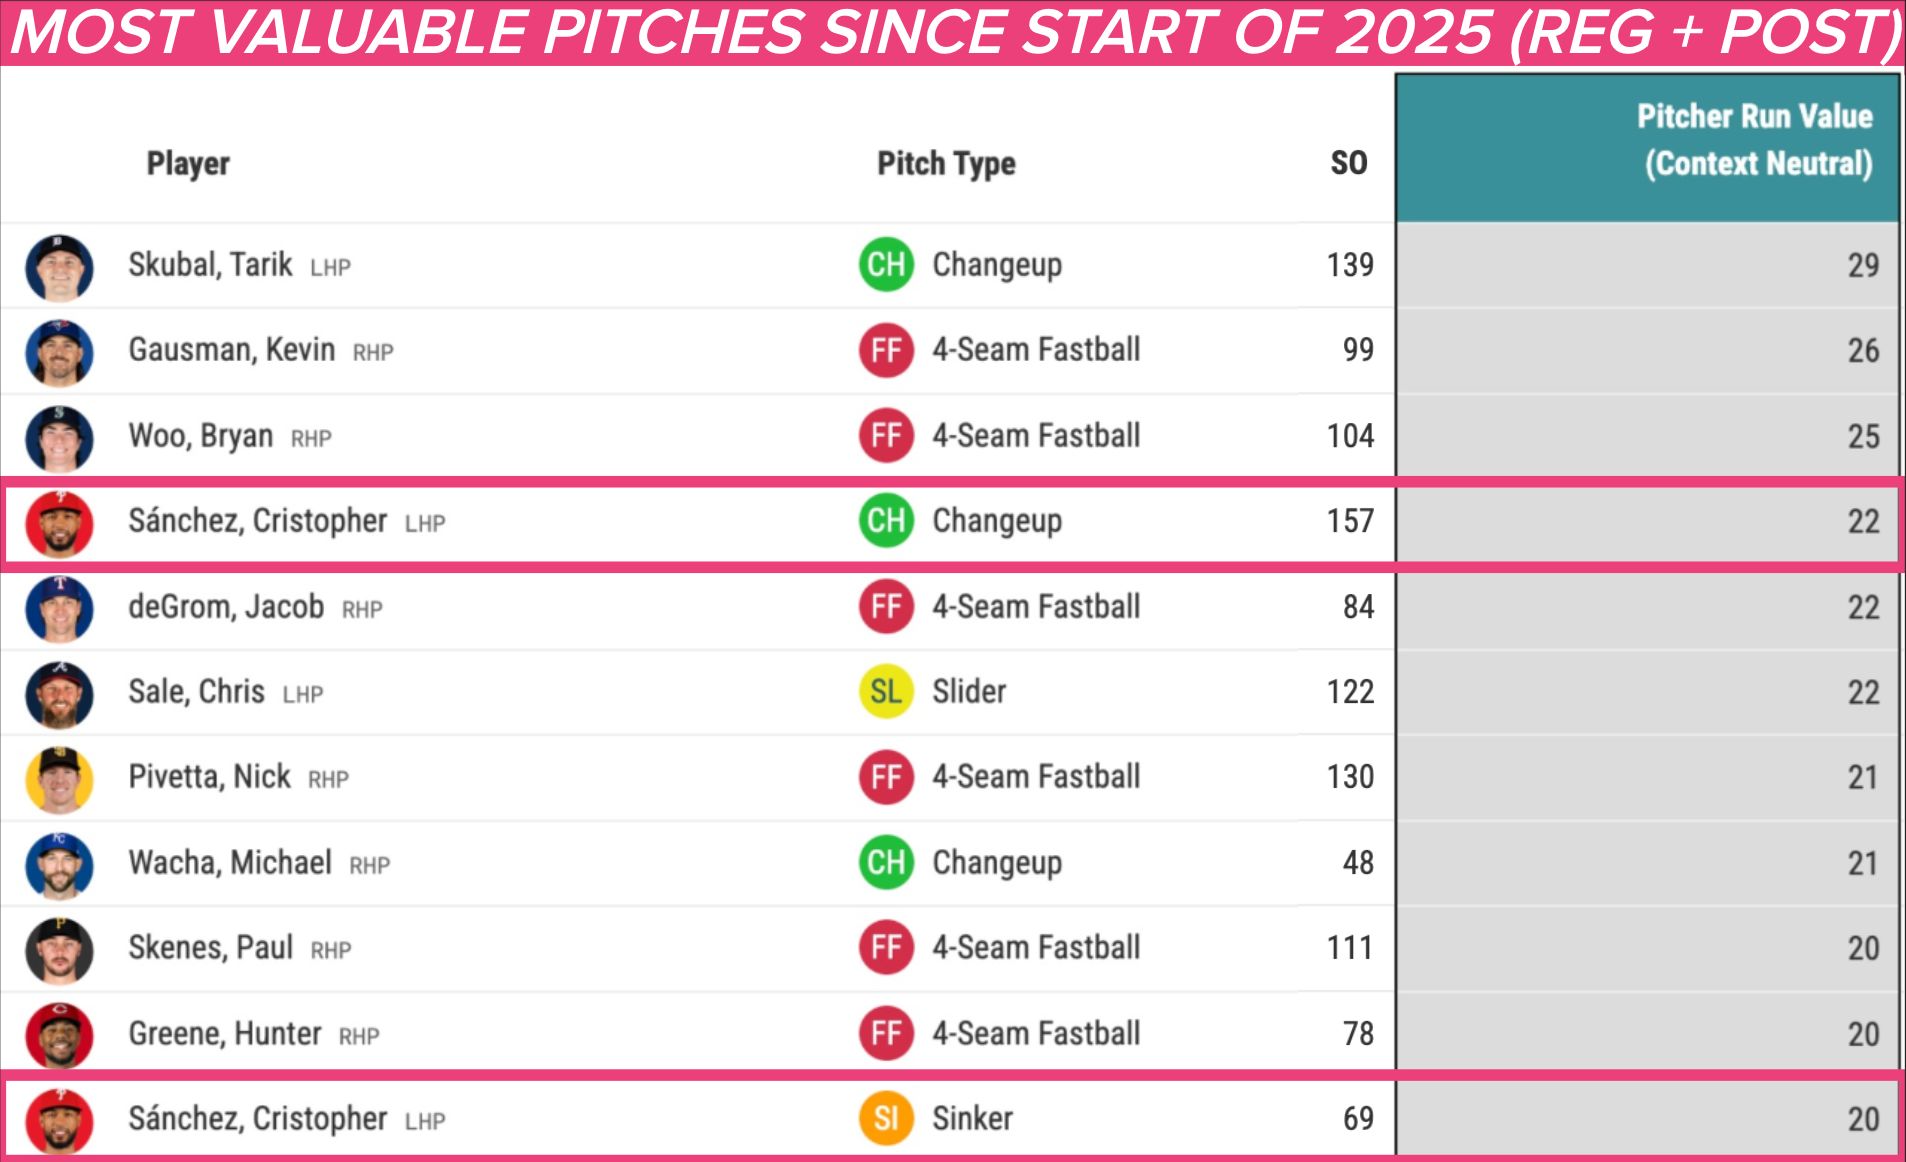
Task: Click the red FF icon for Skenes
Action: [x=886, y=948]
